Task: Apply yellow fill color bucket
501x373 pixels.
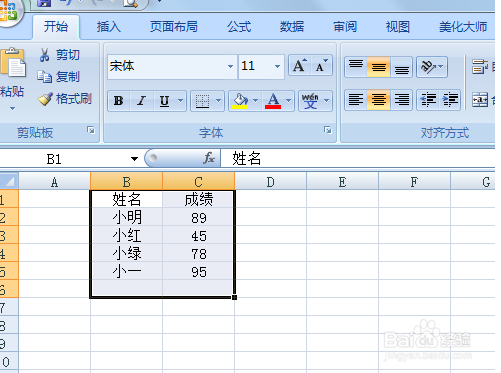Action: [241, 101]
